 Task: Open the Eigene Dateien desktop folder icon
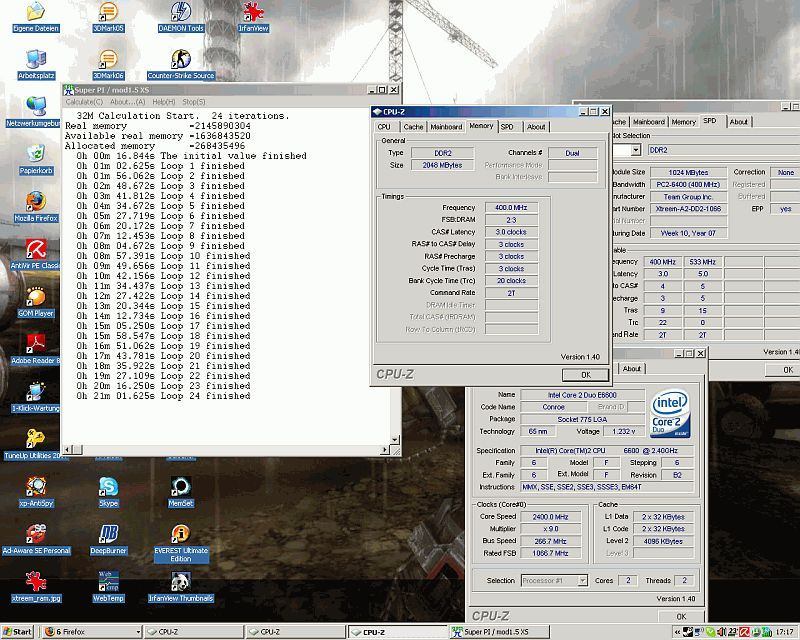[36, 17]
